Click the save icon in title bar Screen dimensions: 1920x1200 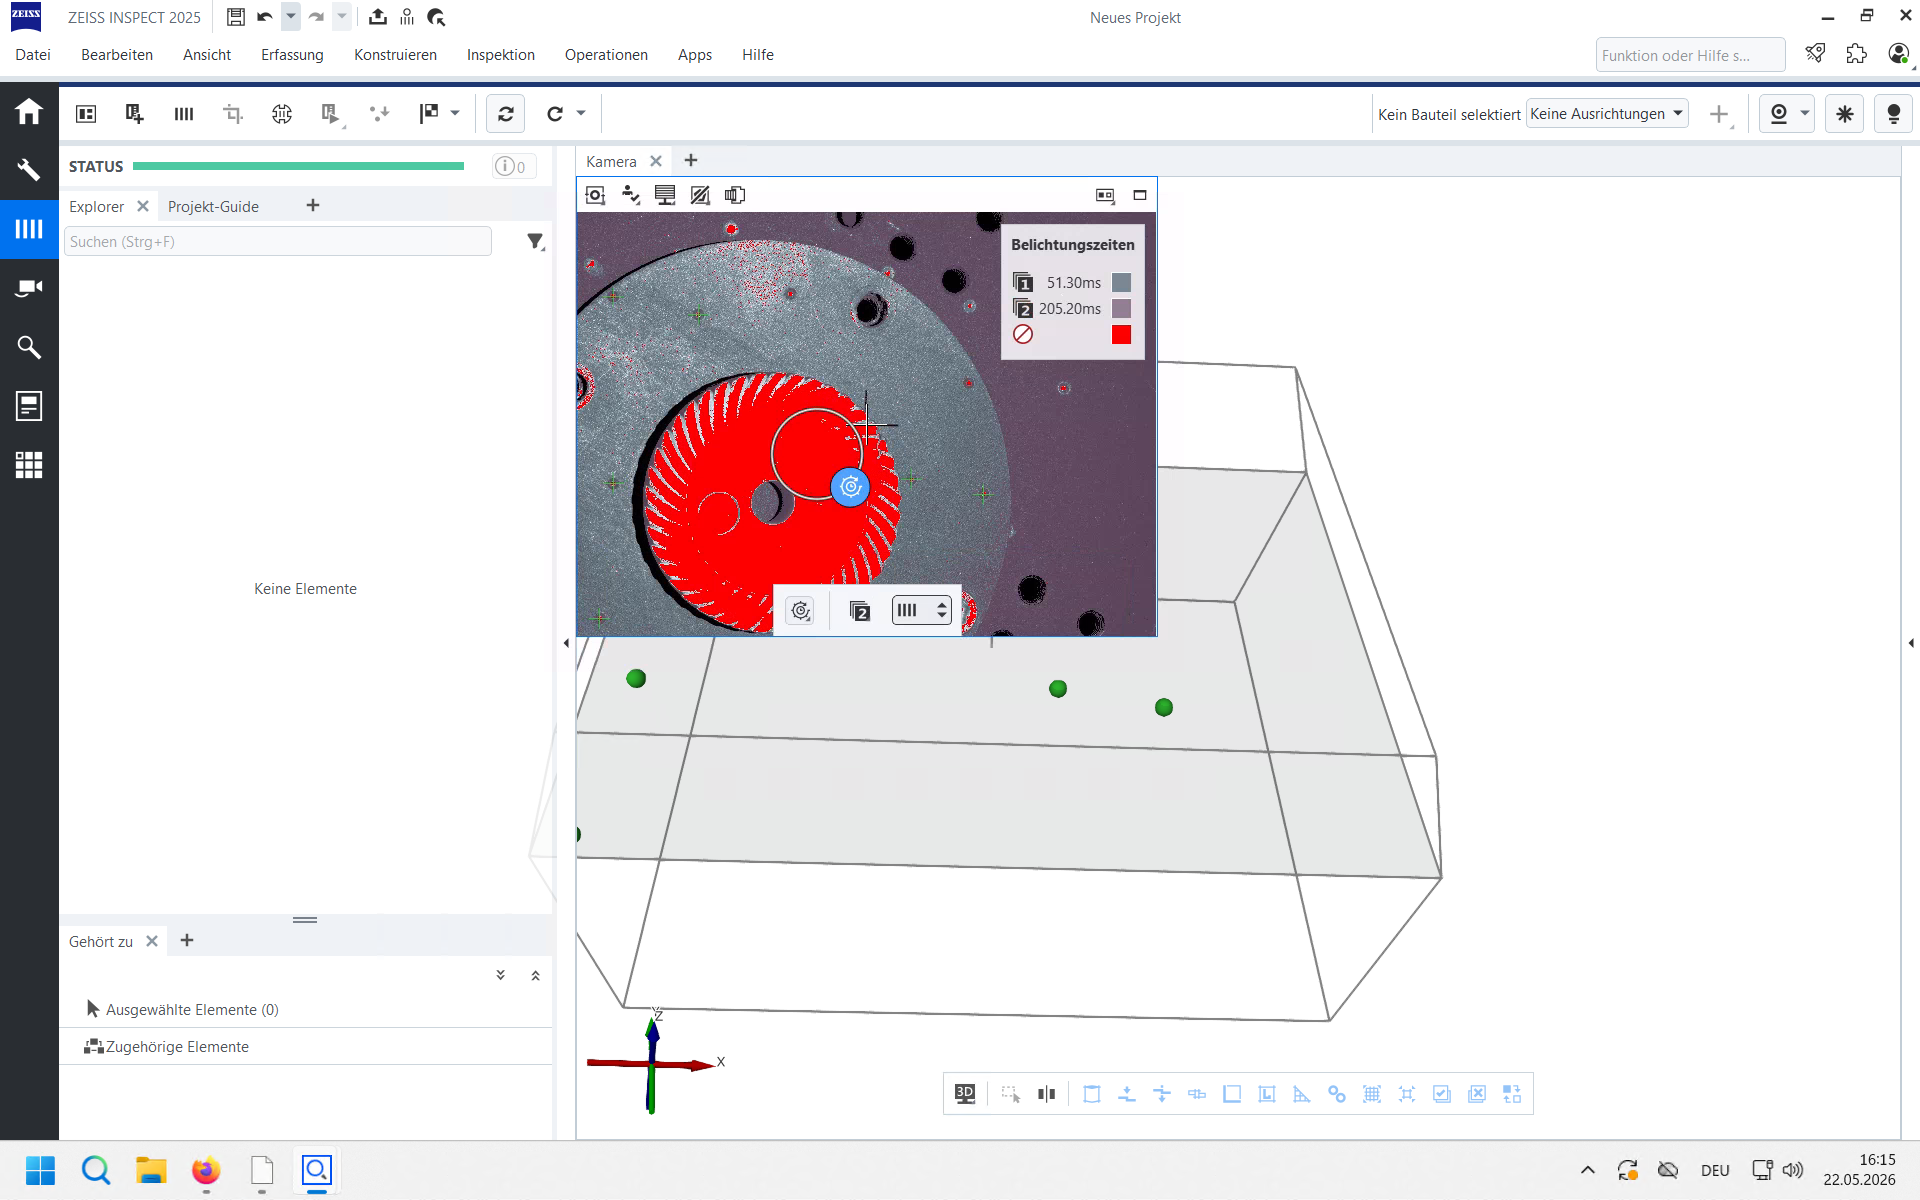(236, 17)
